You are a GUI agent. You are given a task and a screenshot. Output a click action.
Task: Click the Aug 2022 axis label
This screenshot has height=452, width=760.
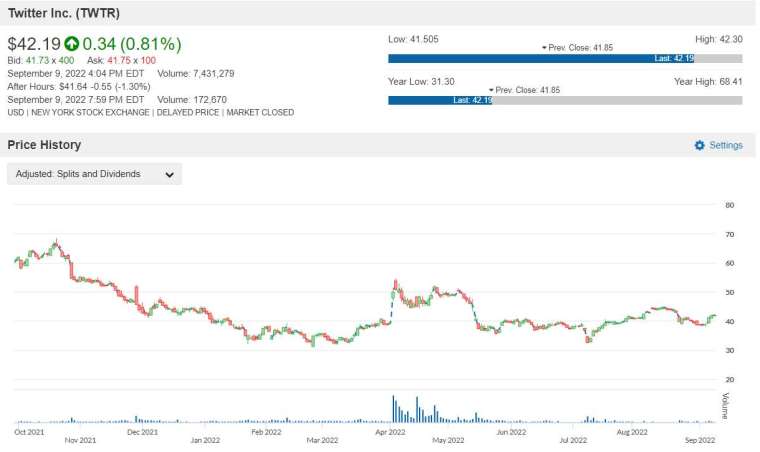click(x=632, y=432)
